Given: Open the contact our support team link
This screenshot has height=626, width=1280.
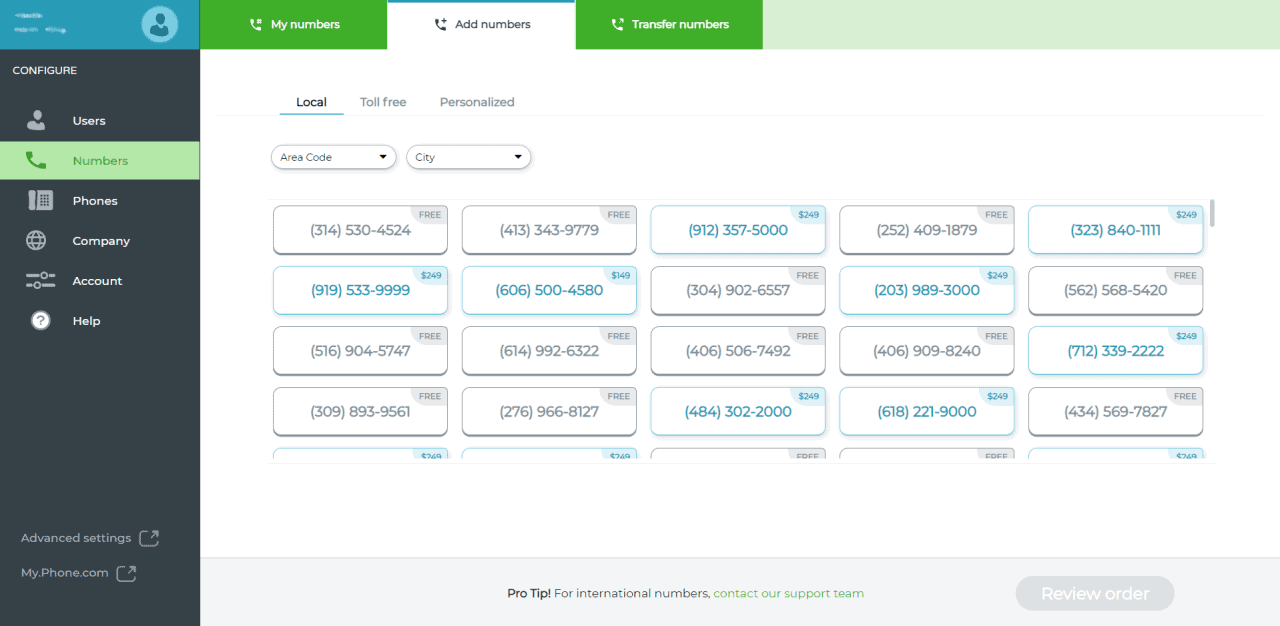Looking at the screenshot, I should 788,593.
